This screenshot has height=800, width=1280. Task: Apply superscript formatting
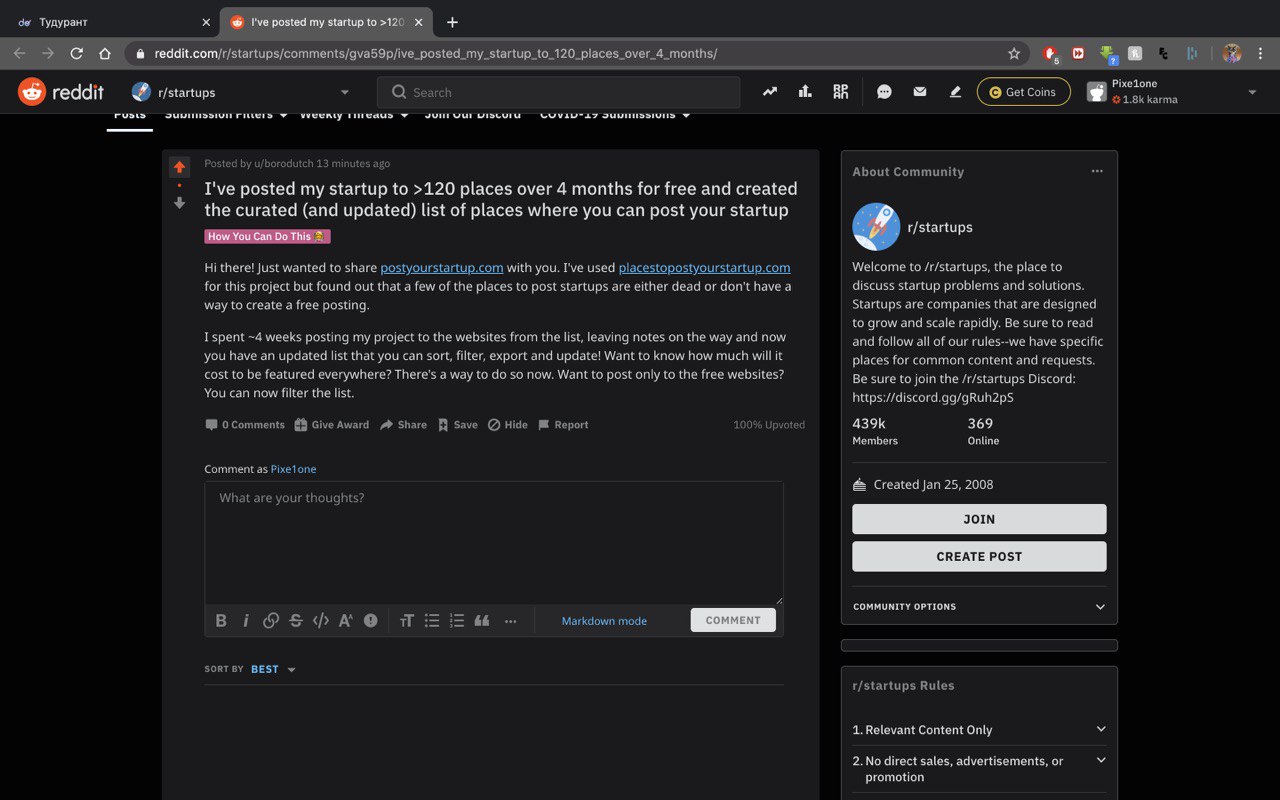coord(346,620)
